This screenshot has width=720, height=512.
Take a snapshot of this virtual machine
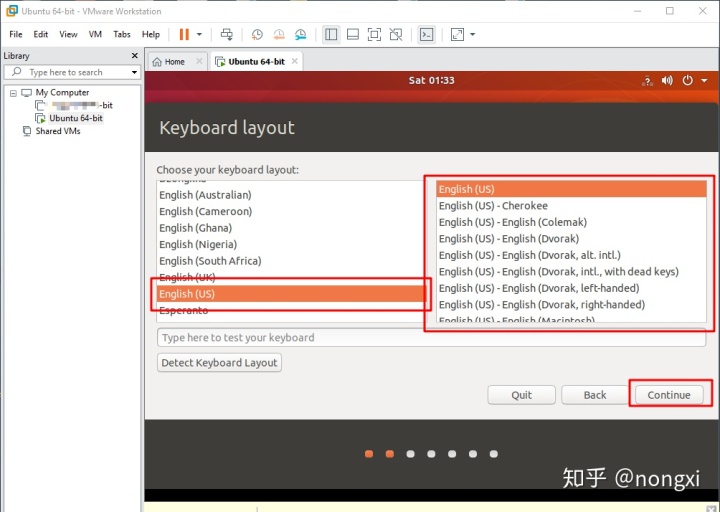coord(257,34)
